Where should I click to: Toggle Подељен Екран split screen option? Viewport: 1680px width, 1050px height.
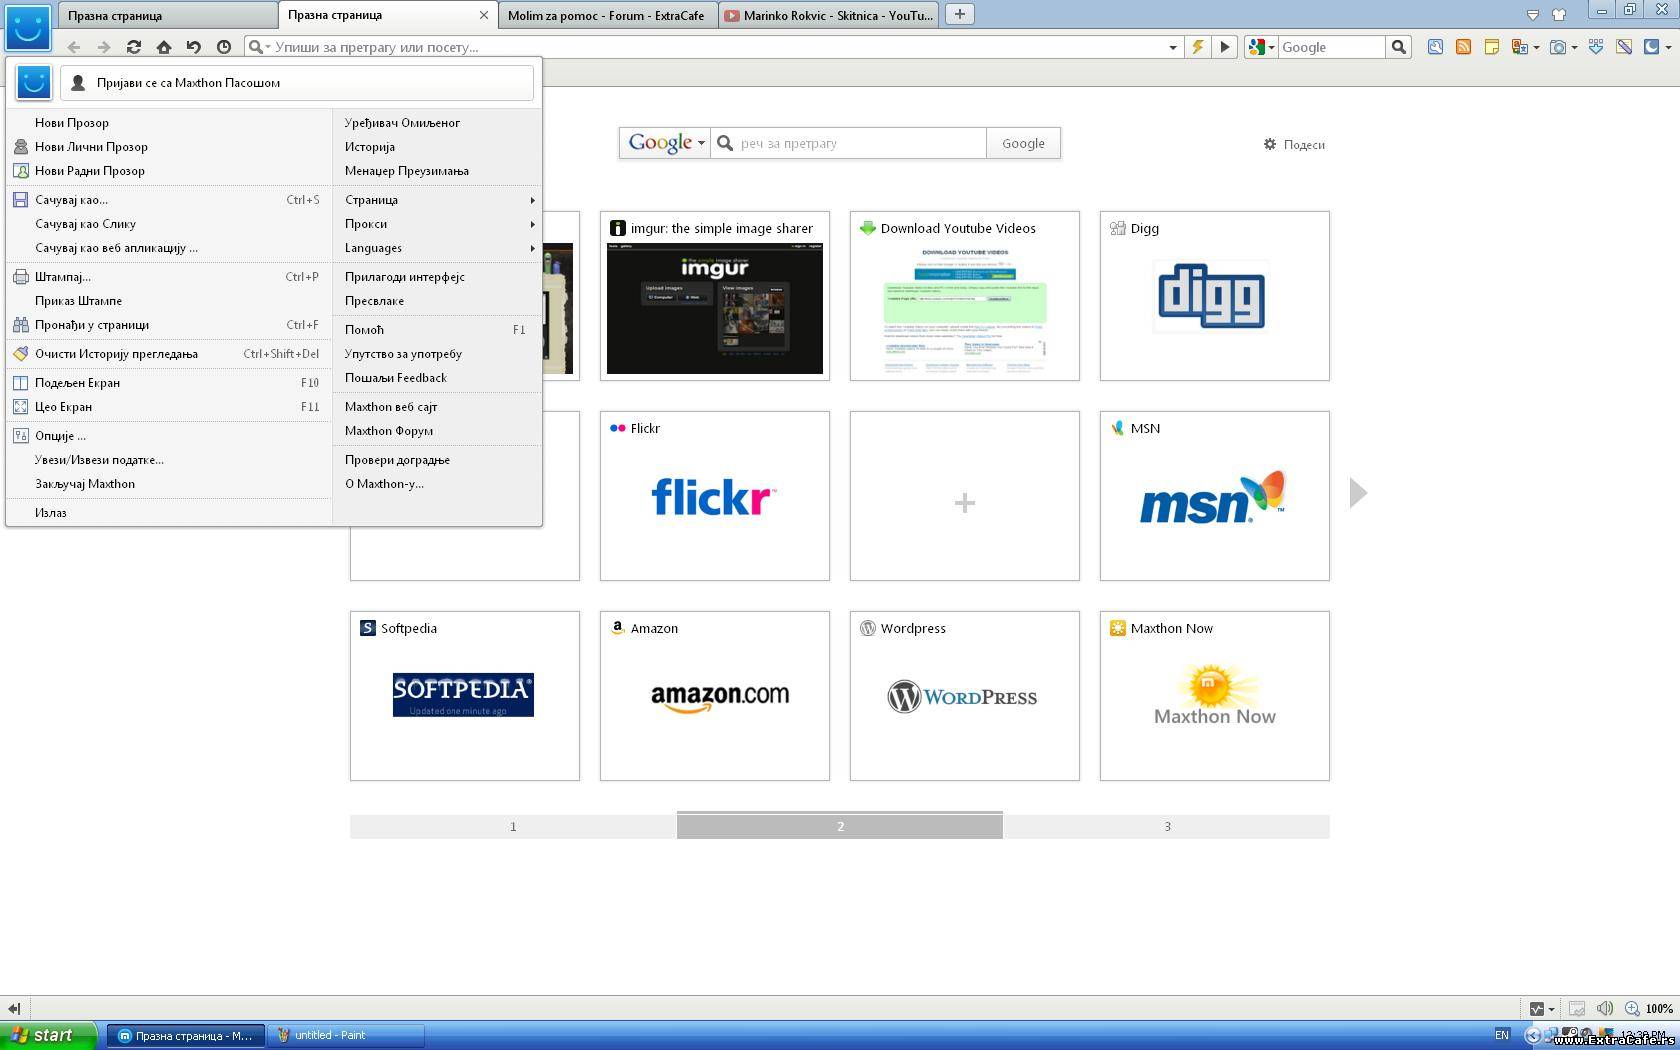tap(78, 383)
